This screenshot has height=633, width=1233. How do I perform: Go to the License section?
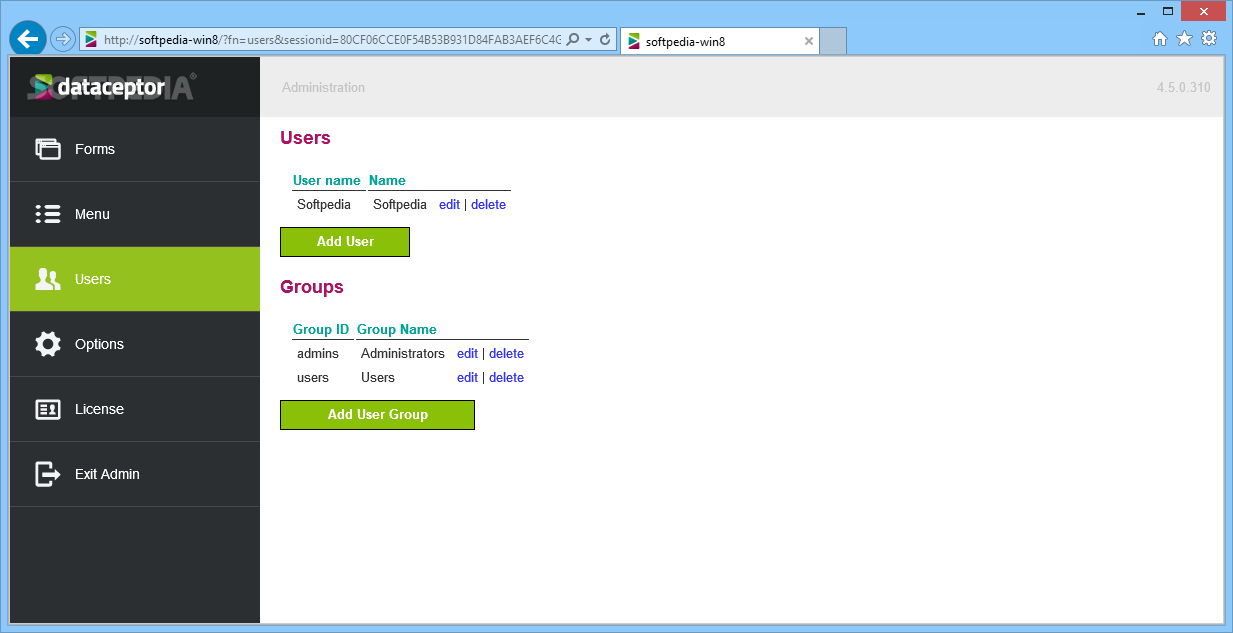point(135,409)
